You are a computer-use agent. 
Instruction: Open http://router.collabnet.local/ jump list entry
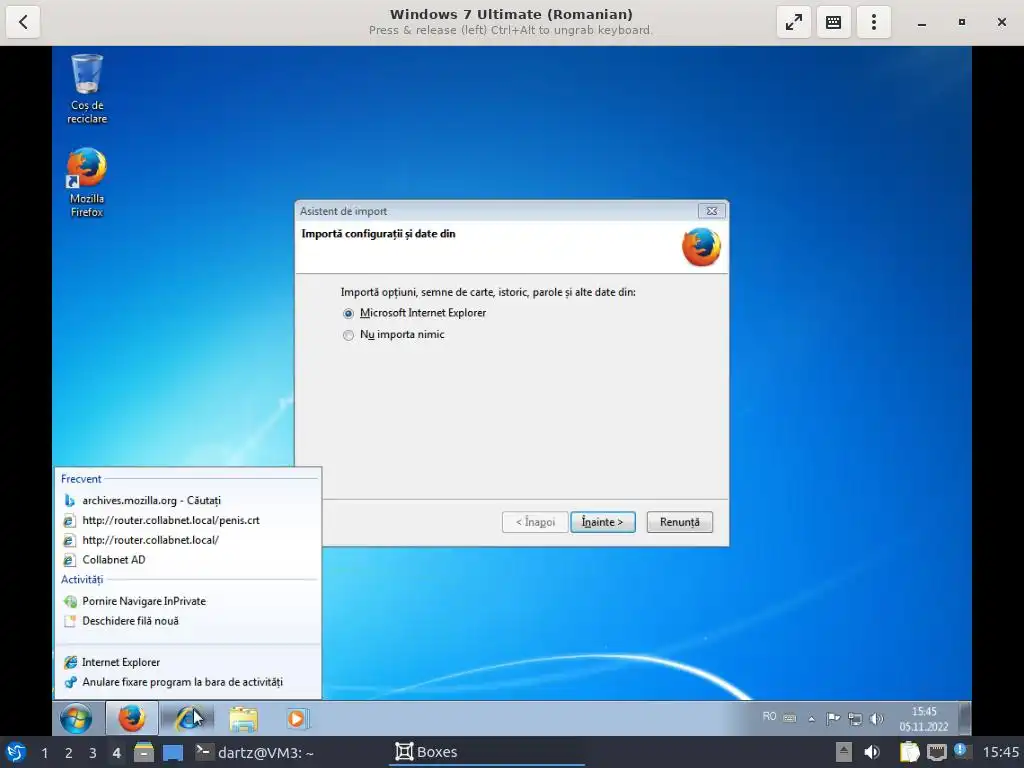point(188,540)
